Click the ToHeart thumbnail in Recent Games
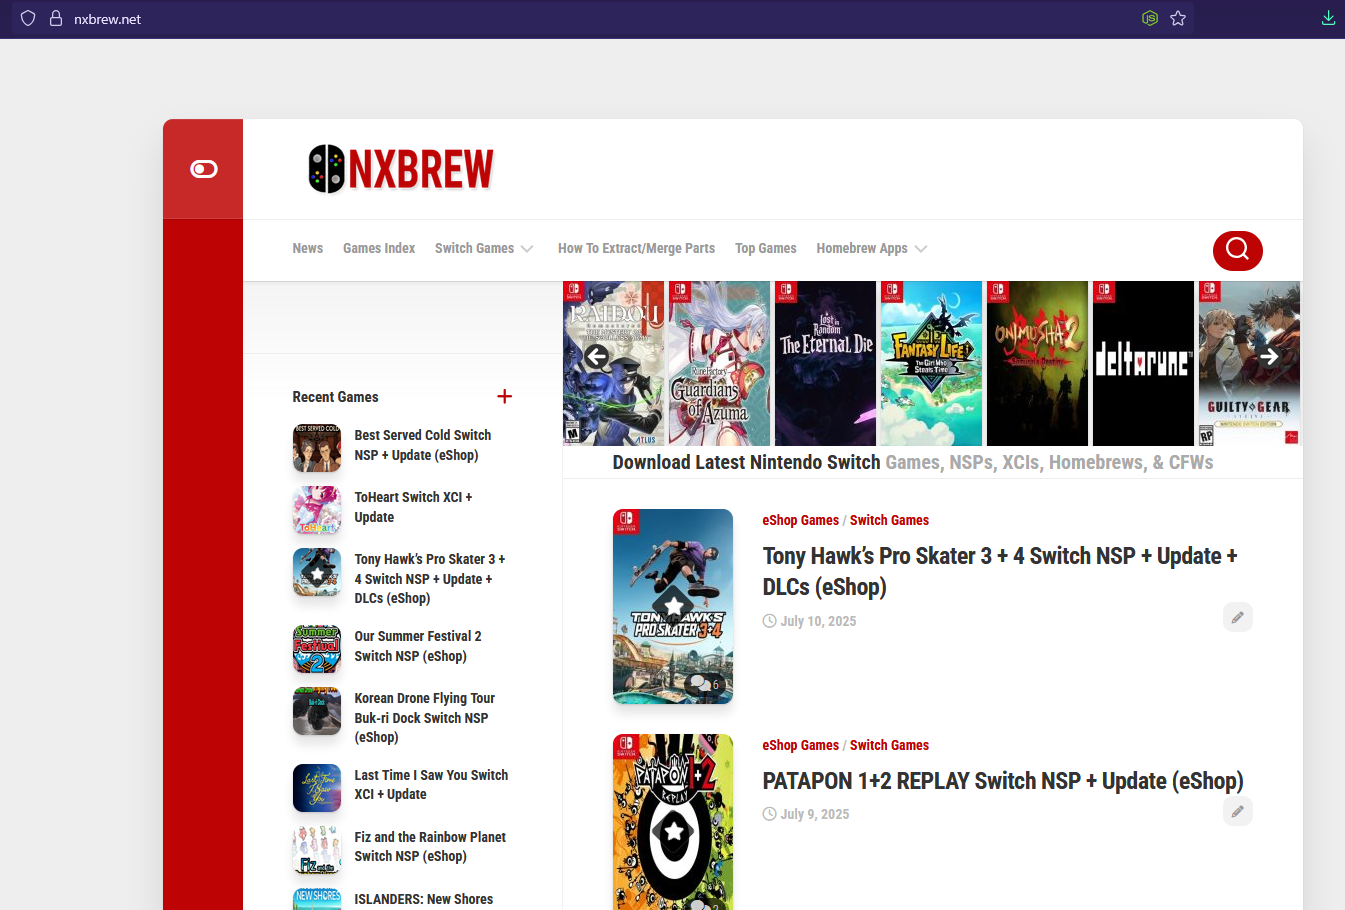This screenshot has width=1345, height=910. (317, 511)
